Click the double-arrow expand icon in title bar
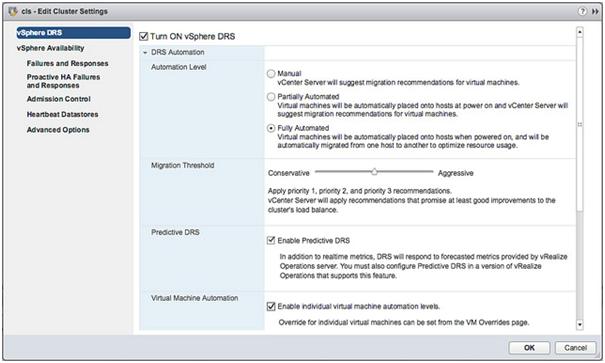This screenshot has width=605, height=363. click(595, 12)
